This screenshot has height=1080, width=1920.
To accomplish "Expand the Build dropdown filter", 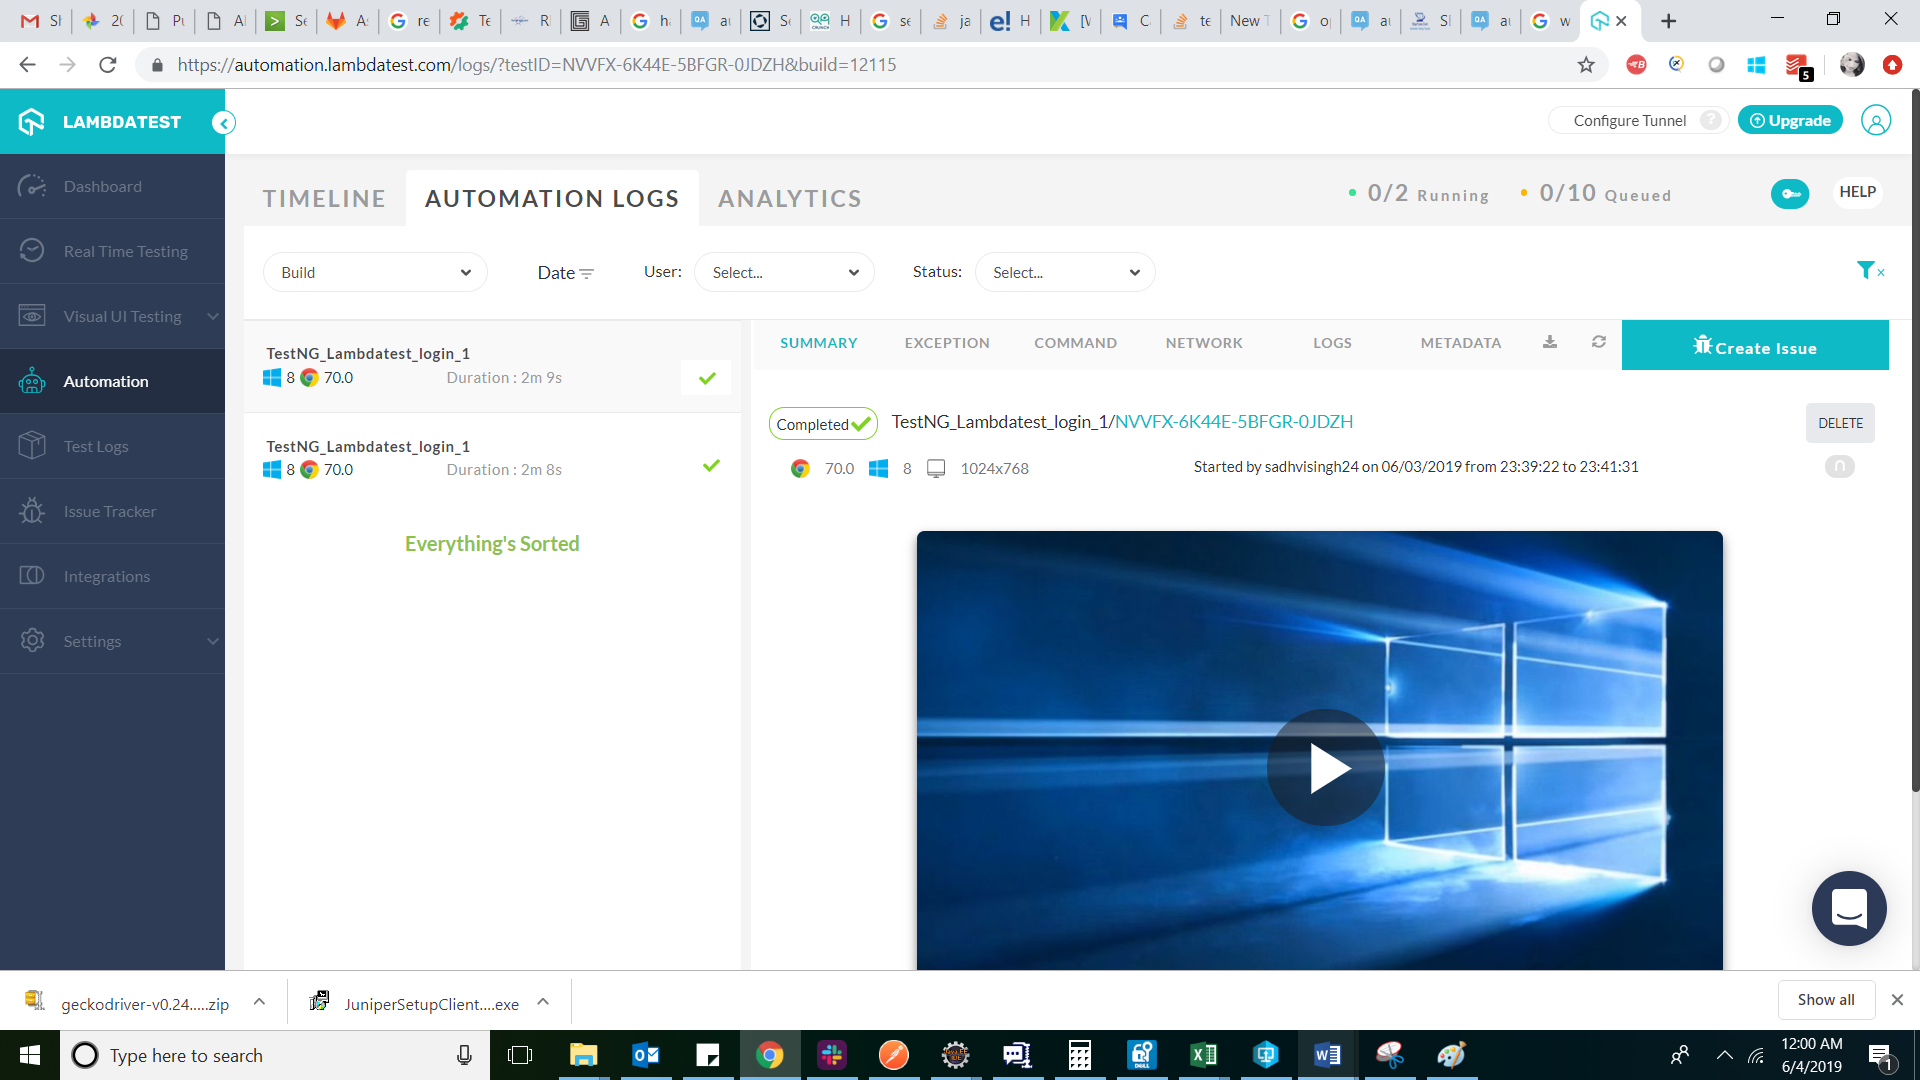I will point(375,272).
